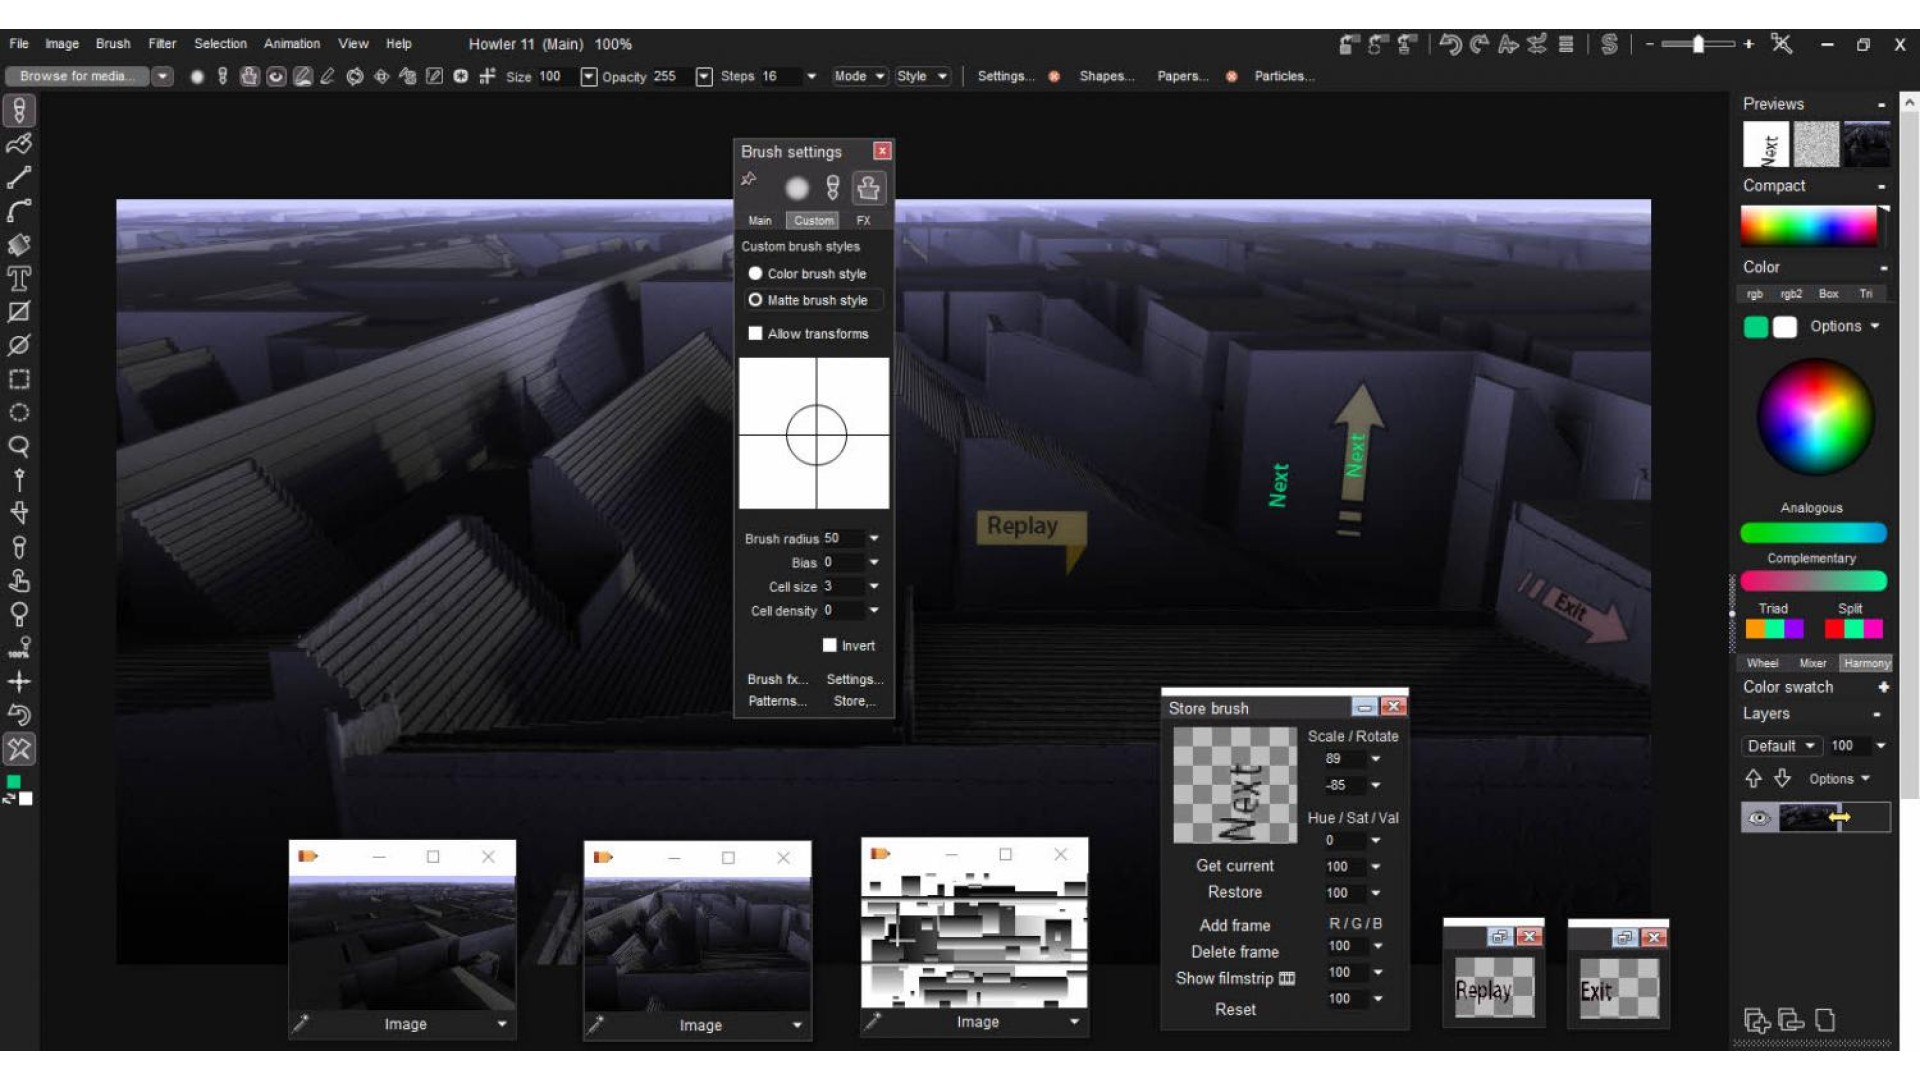Select the paint bucket fill tool
Screen dimensions: 1920x1080
coord(19,245)
